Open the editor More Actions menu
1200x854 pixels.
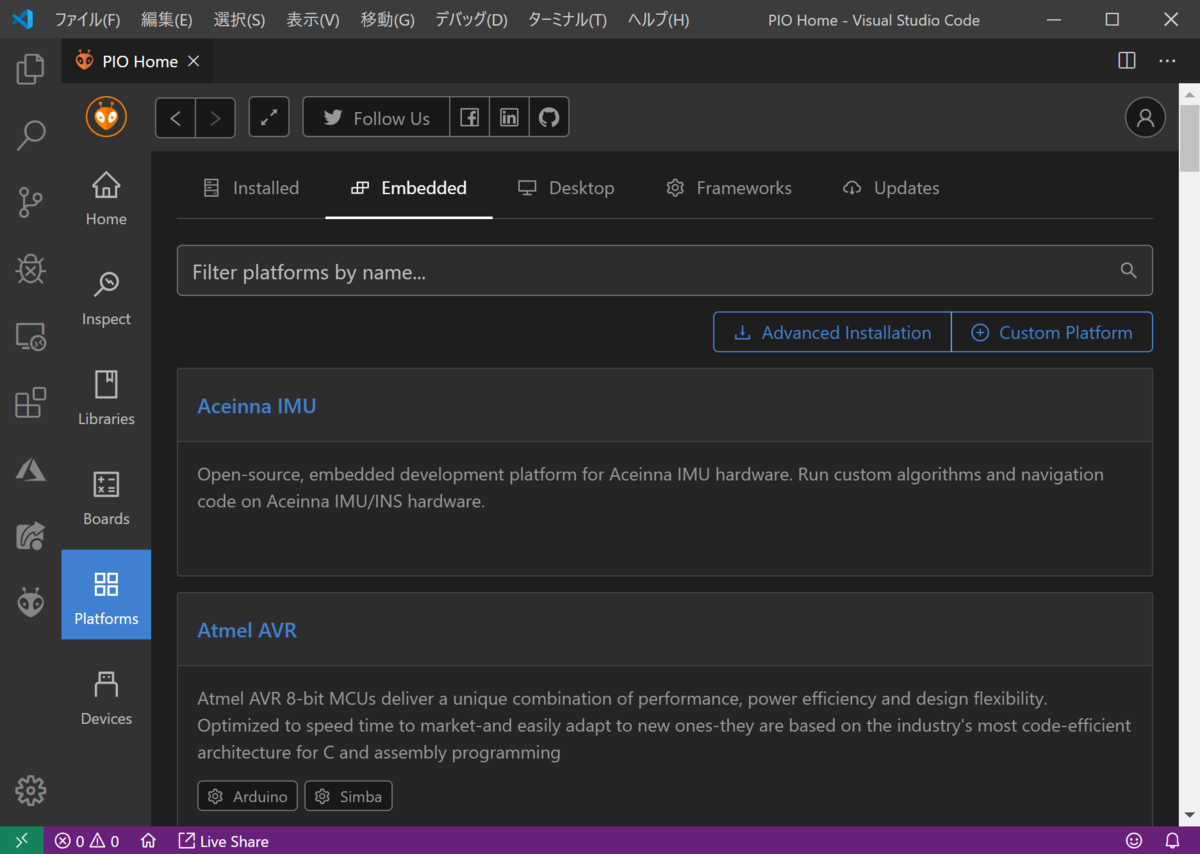[1167, 61]
